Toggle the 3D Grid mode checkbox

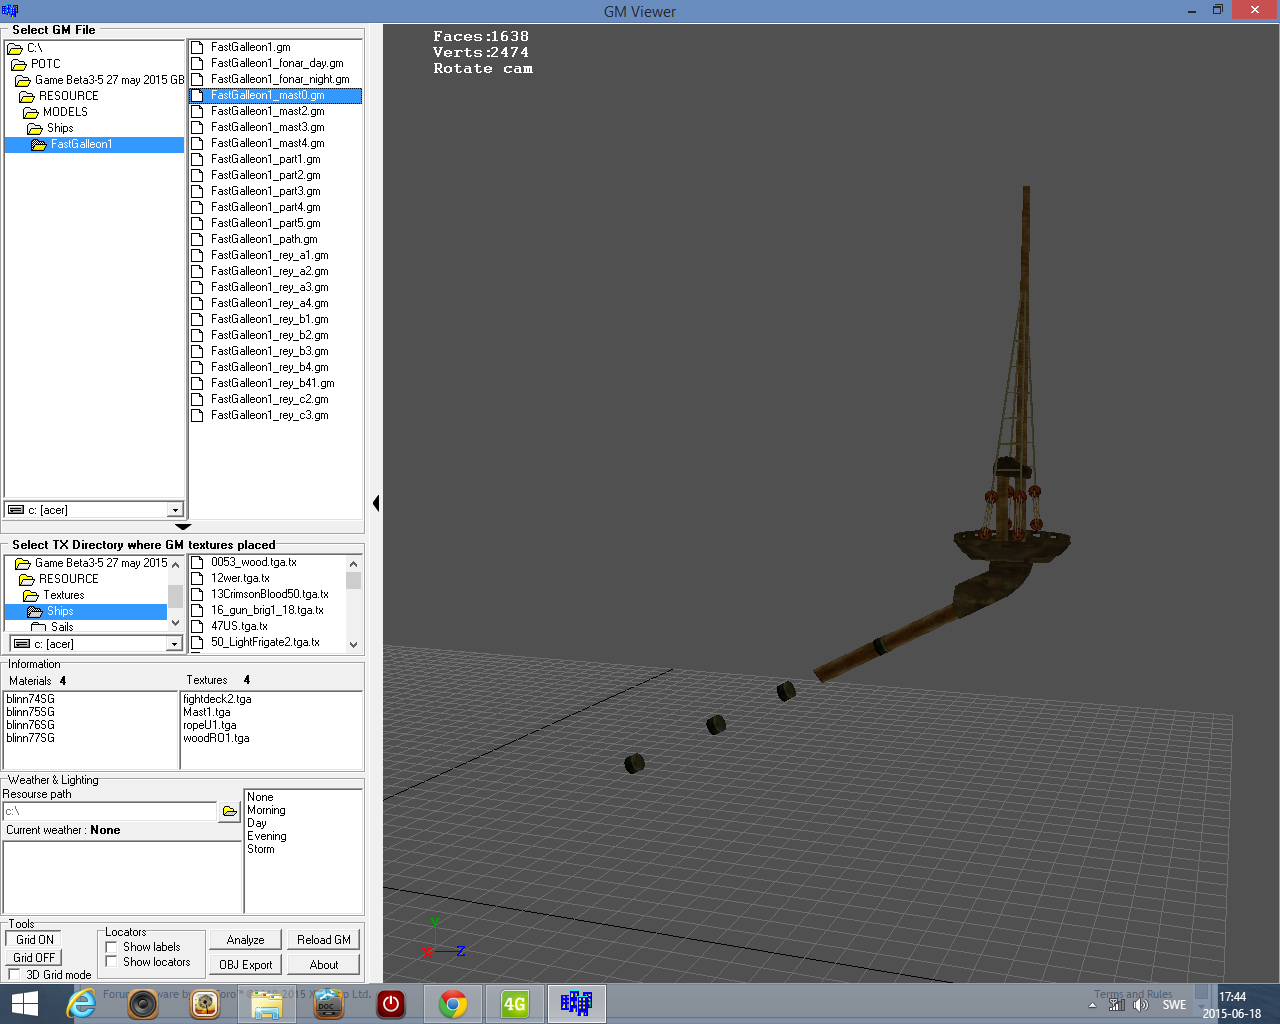tap(14, 974)
